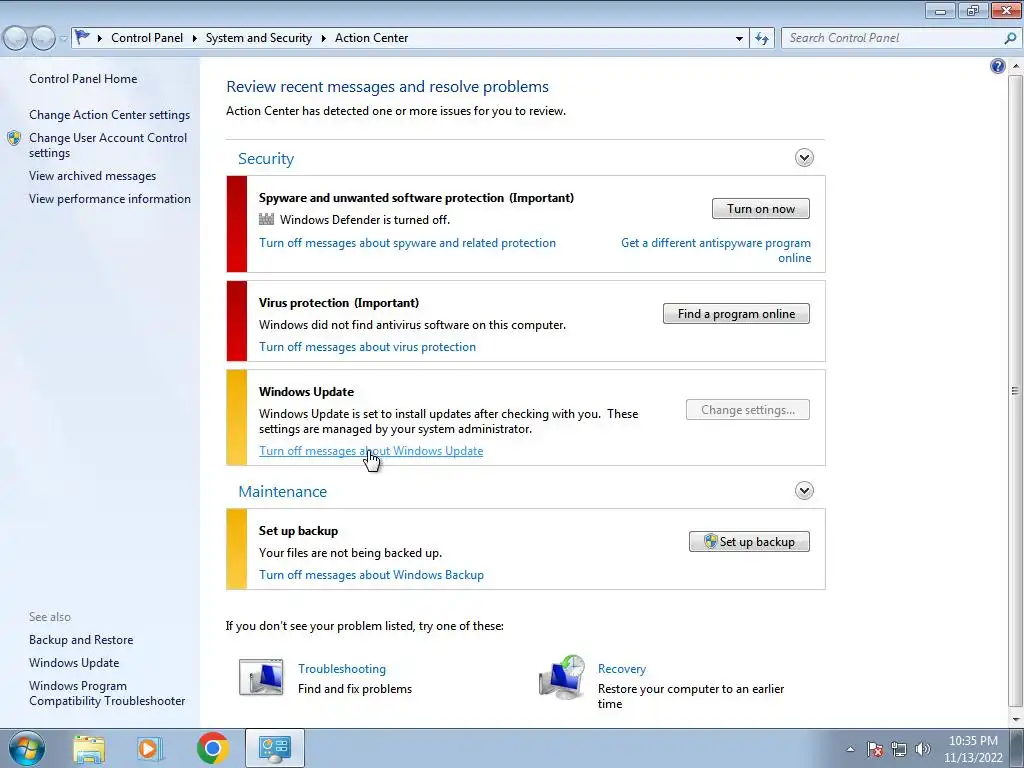
Task: Open Google Chrome from taskbar
Action: 213,748
